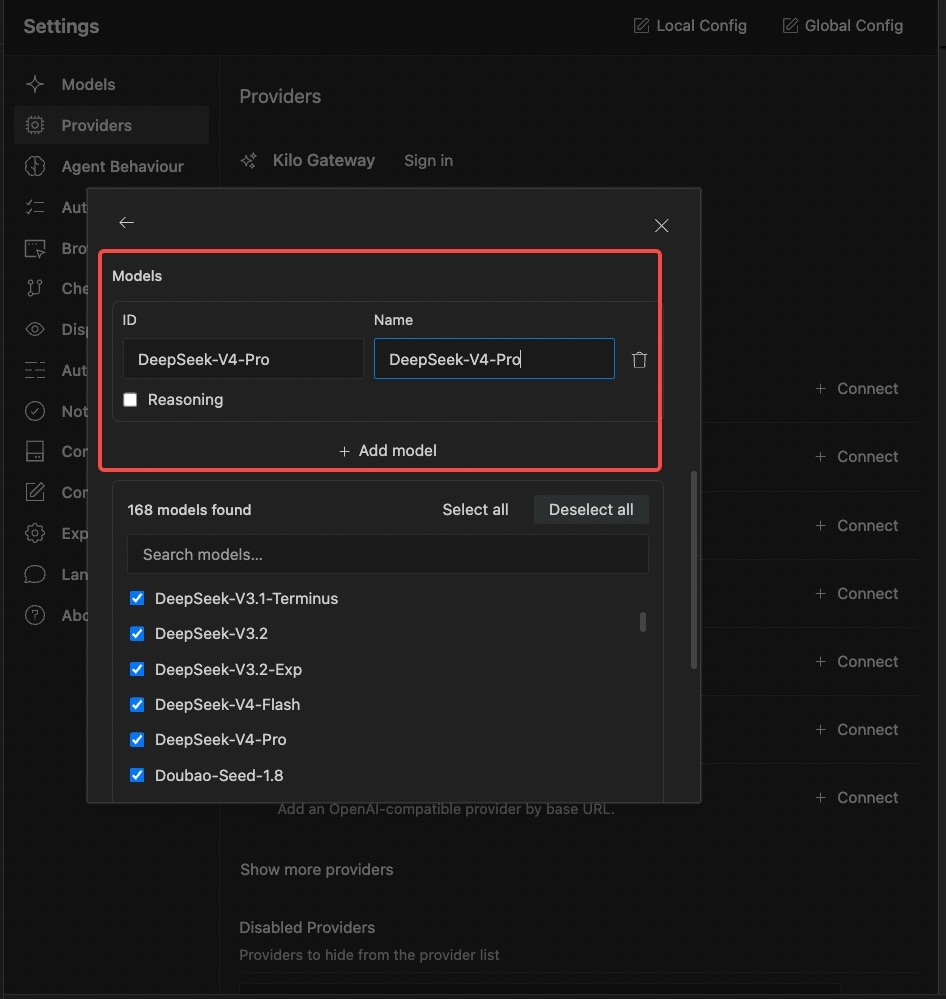
Task: Uncheck Doubao-Seed-1.8 model
Action: coord(137,775)
